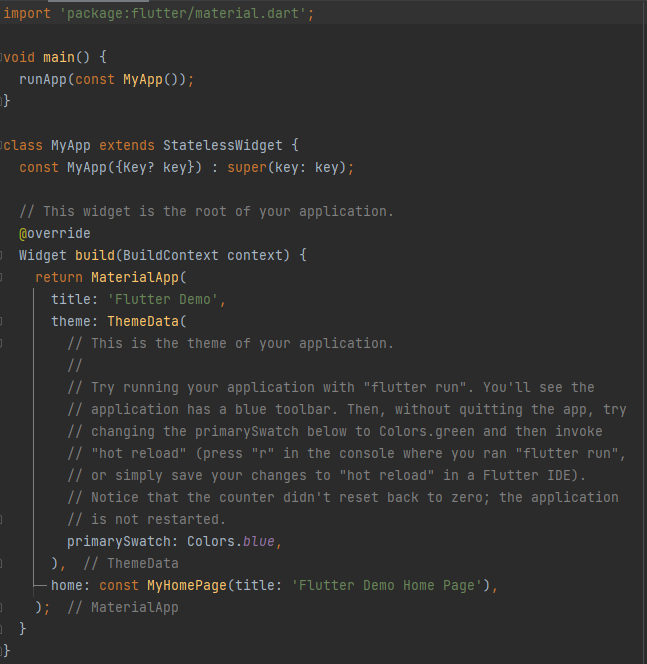Click the MyHomePage constructor call
Viewport: 647px width, 664px height.
coord(187,586)
